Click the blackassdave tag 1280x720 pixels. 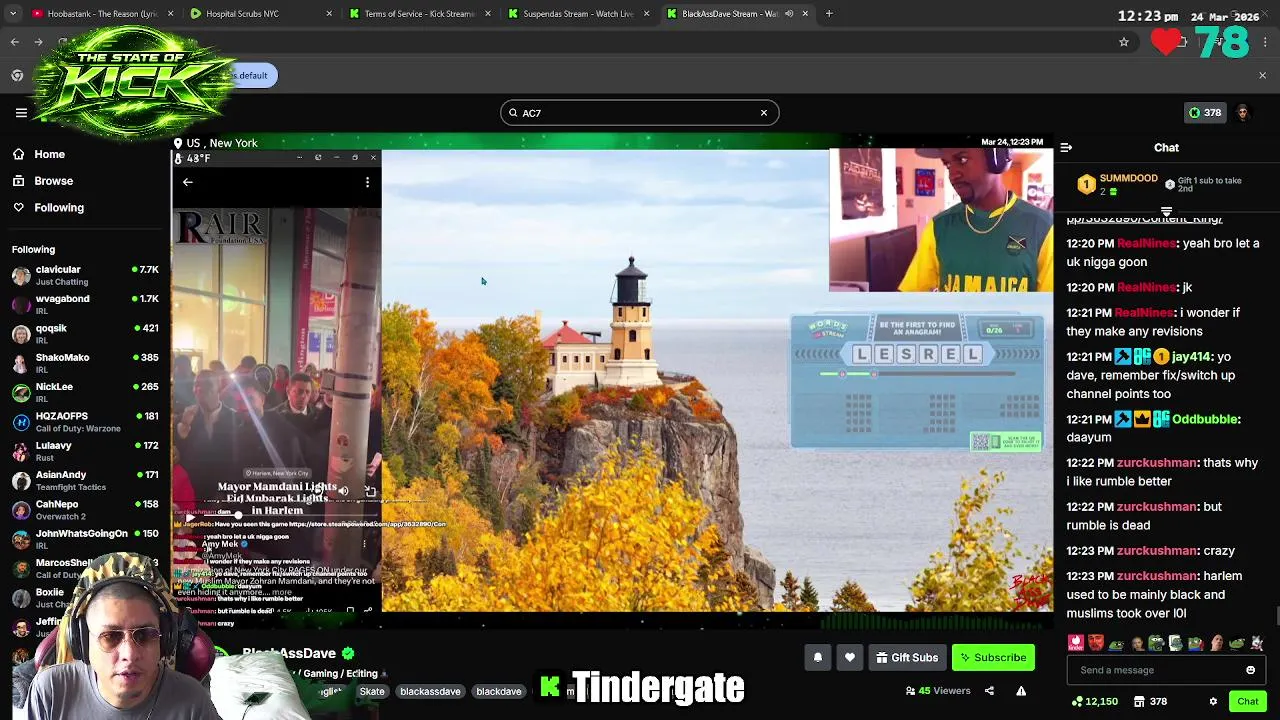(430, 691)
